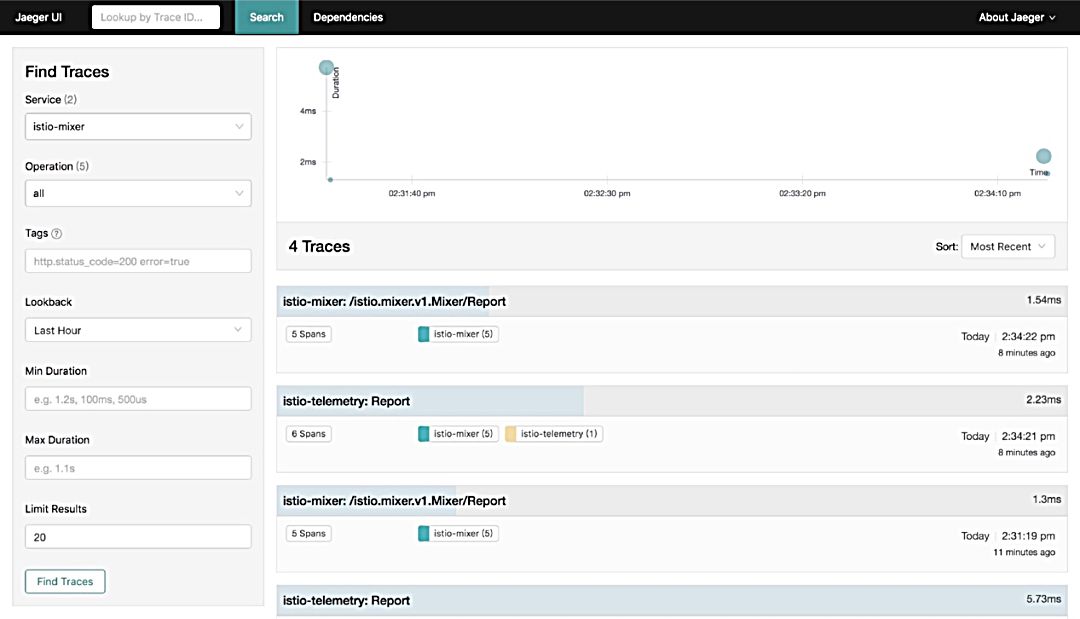Click the 02:33:20 pm axis label
The width and height of the screenshot is (1080, 619).
802,193
